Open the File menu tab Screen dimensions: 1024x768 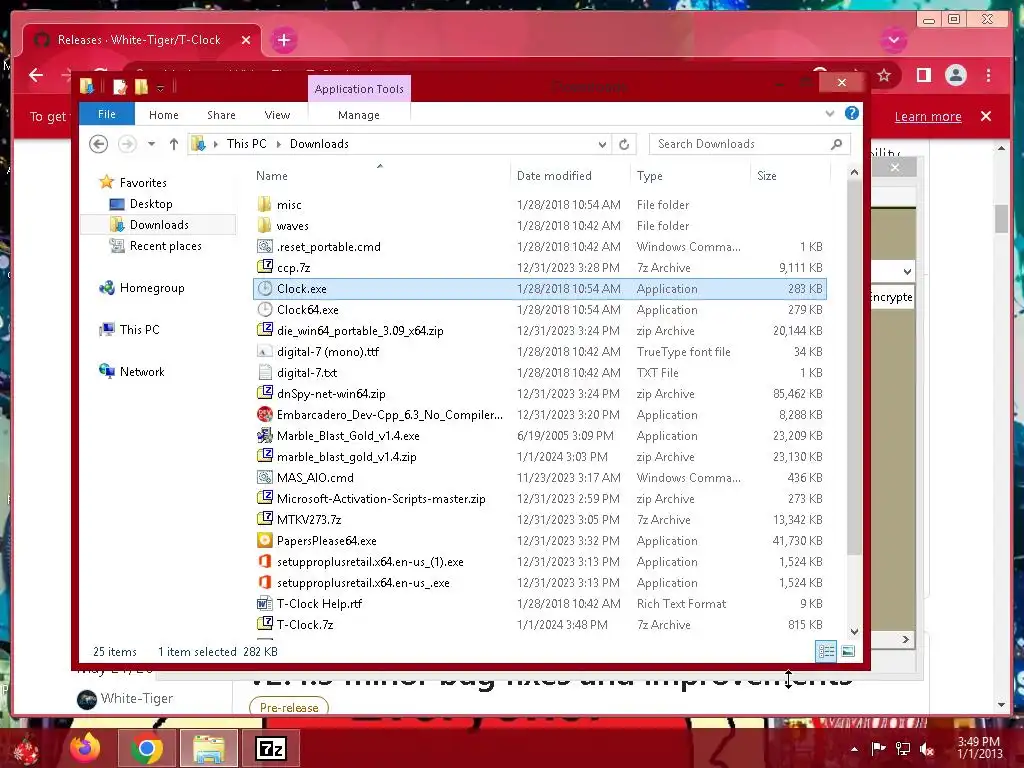point(106,114)
